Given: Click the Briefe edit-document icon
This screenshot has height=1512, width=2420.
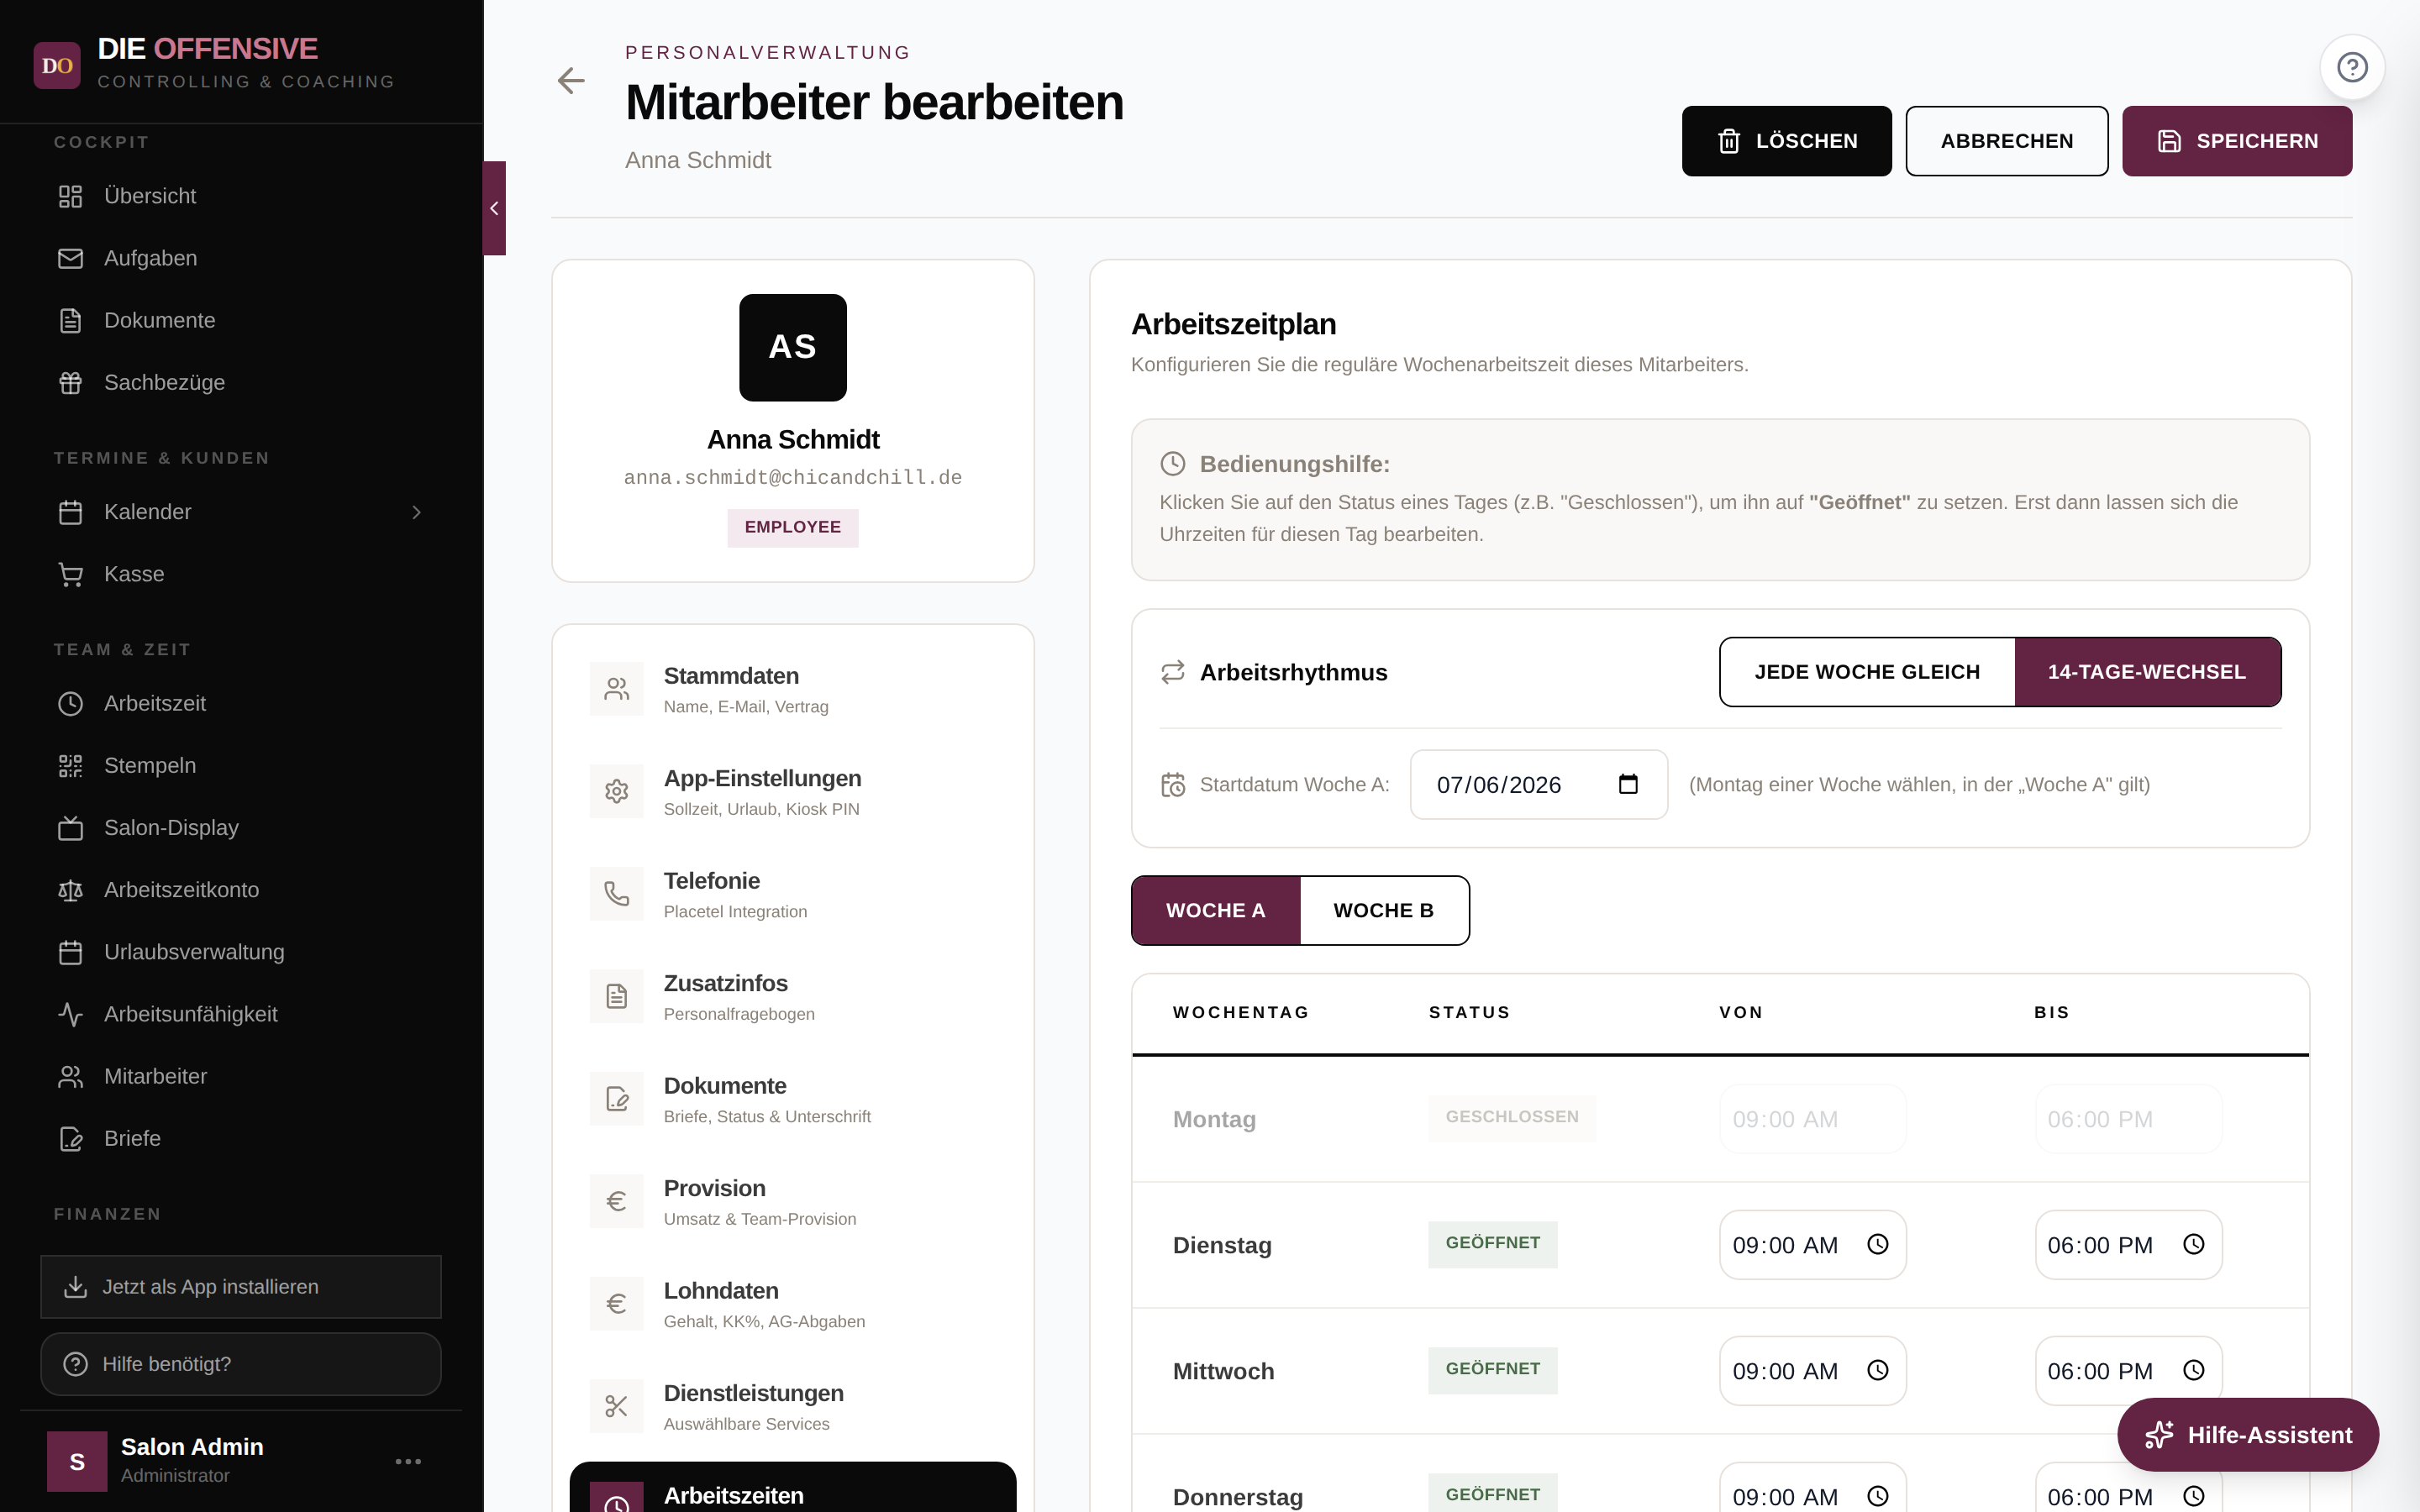Looking at the screenshot, I should [70, 1138].
